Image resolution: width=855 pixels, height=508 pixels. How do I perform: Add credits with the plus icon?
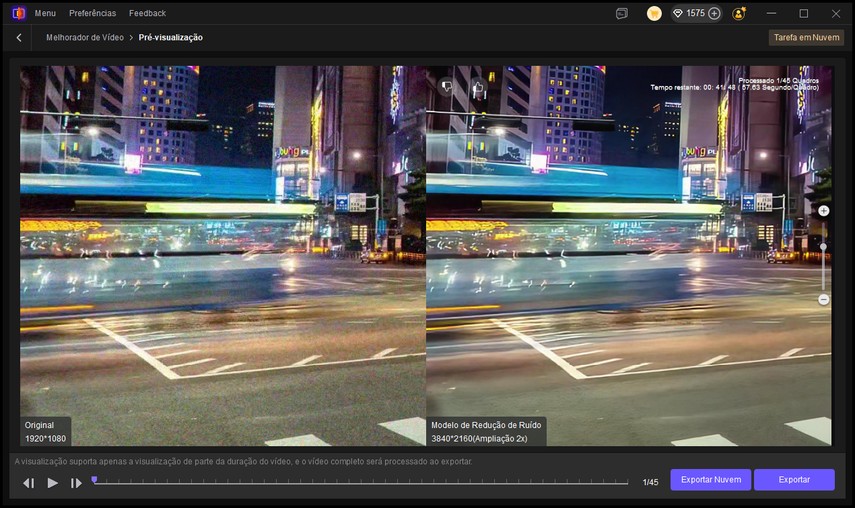point(714,14)
